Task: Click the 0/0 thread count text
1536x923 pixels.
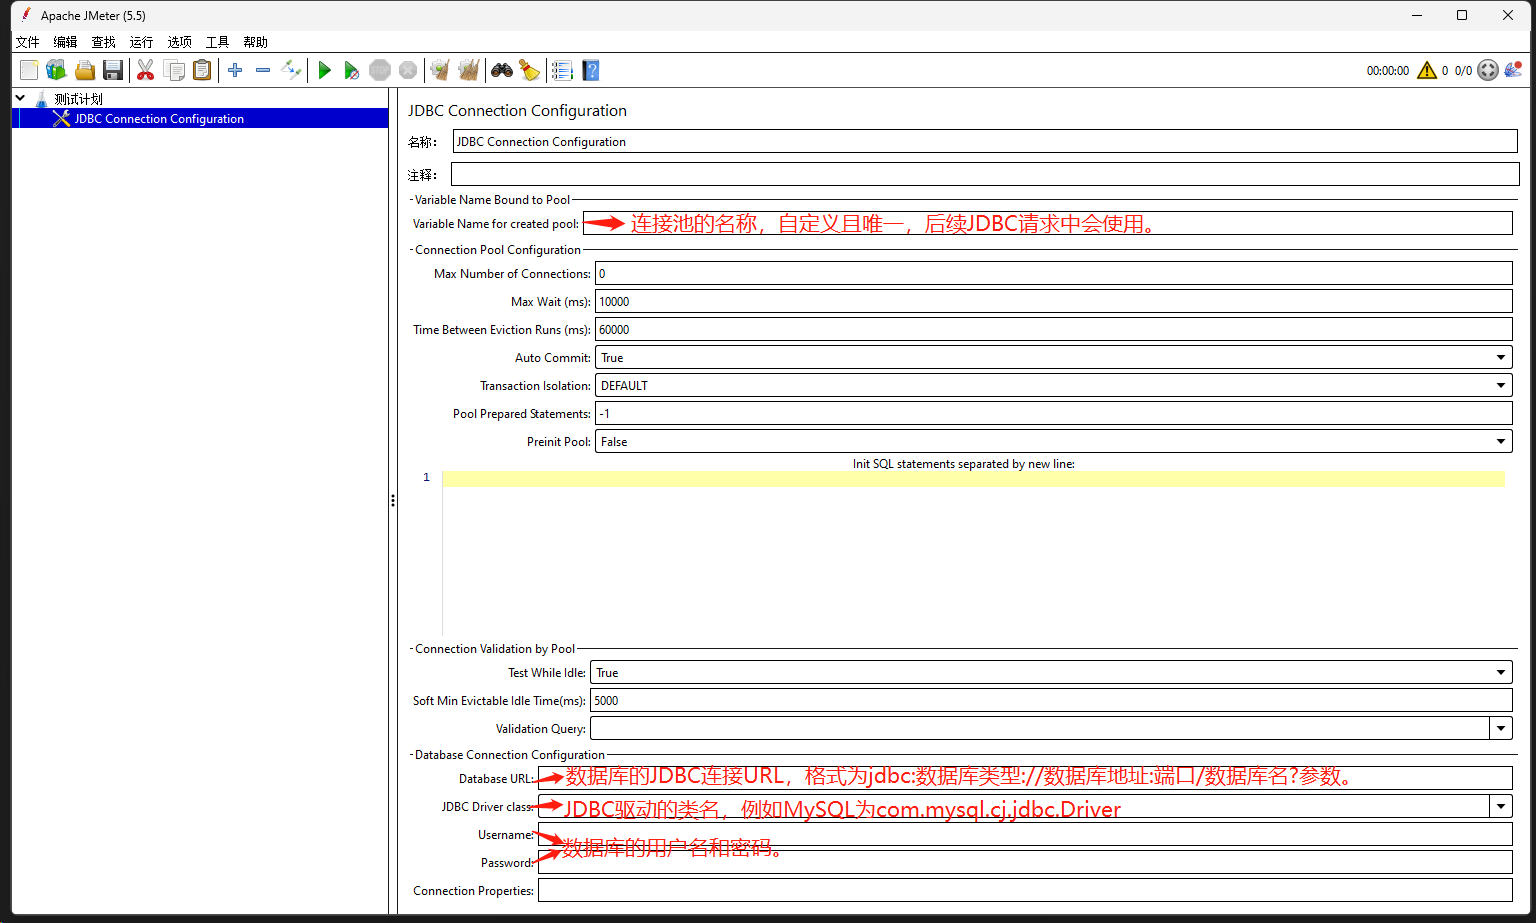Action: (1463, 71)
